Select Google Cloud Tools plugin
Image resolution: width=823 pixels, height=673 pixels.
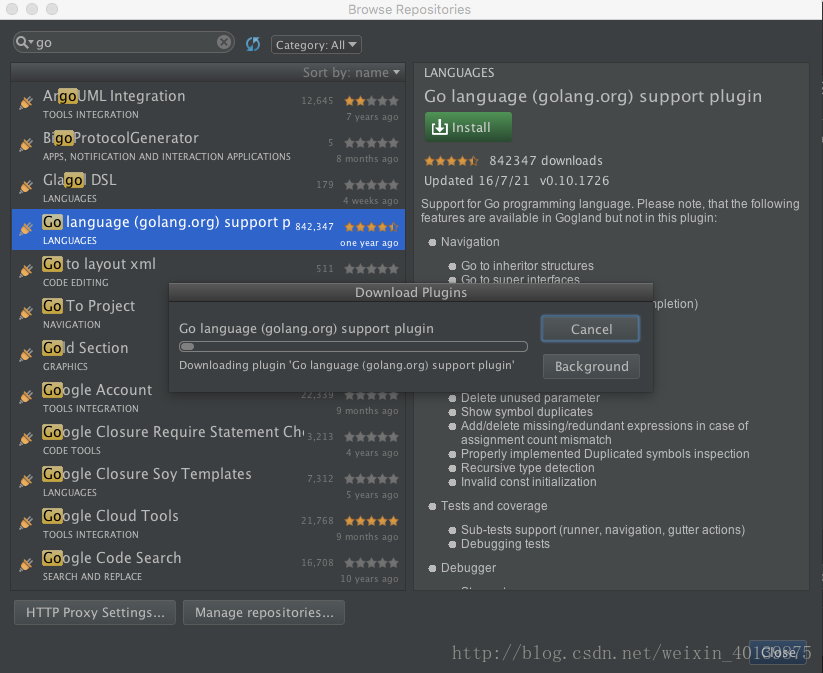pyautogui.click(x=208, y=523)
